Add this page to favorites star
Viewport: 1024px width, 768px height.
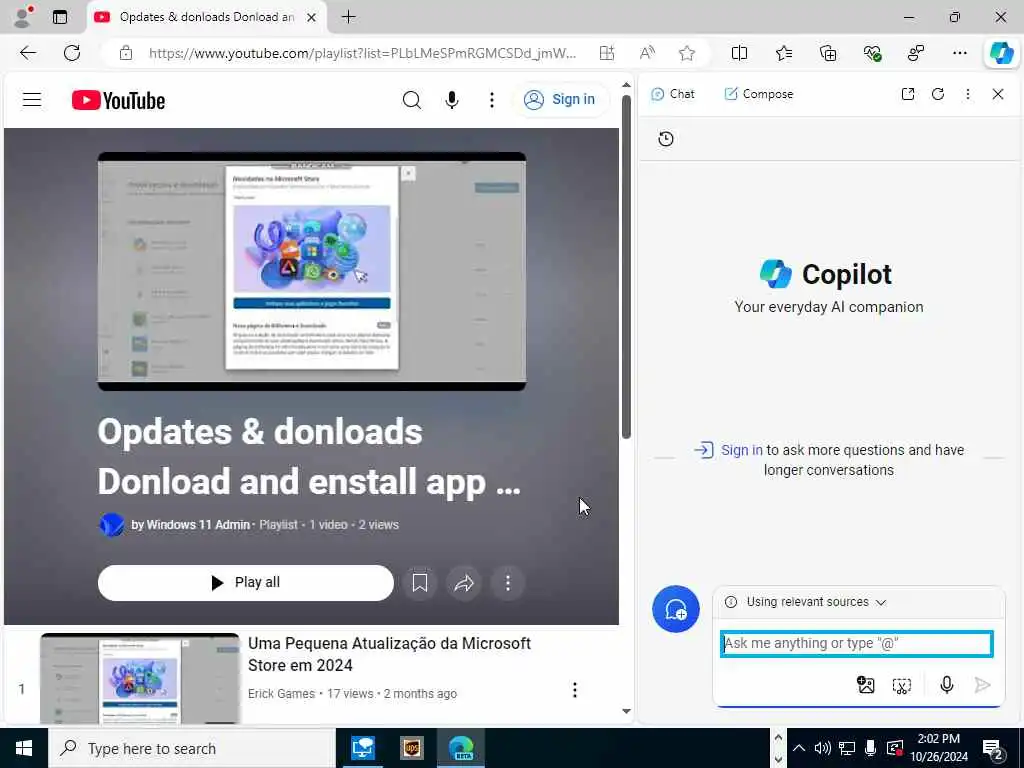[x=686, y=53]
